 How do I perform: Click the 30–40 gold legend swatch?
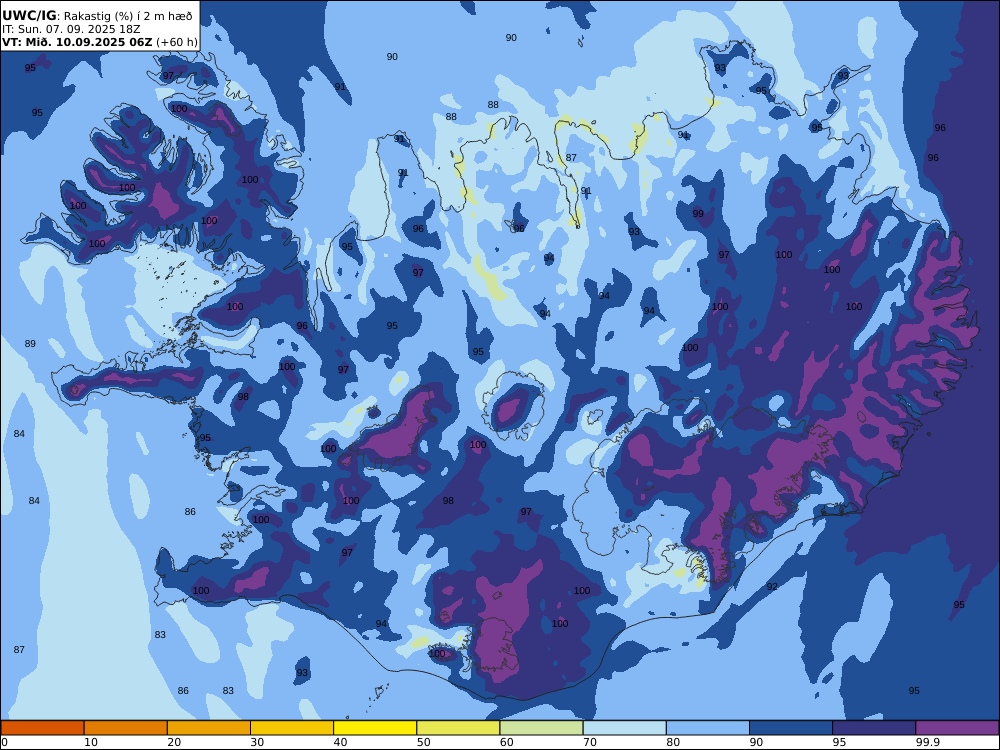292,728
